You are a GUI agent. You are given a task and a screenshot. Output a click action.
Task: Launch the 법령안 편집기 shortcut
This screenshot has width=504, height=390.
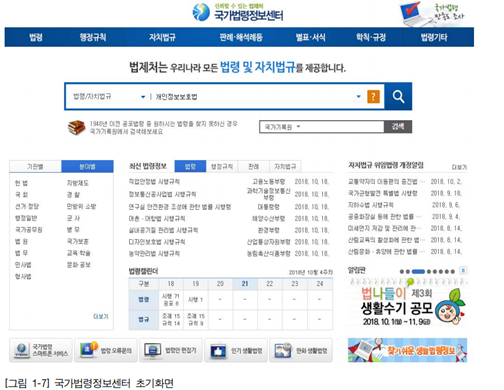point(171,350)
